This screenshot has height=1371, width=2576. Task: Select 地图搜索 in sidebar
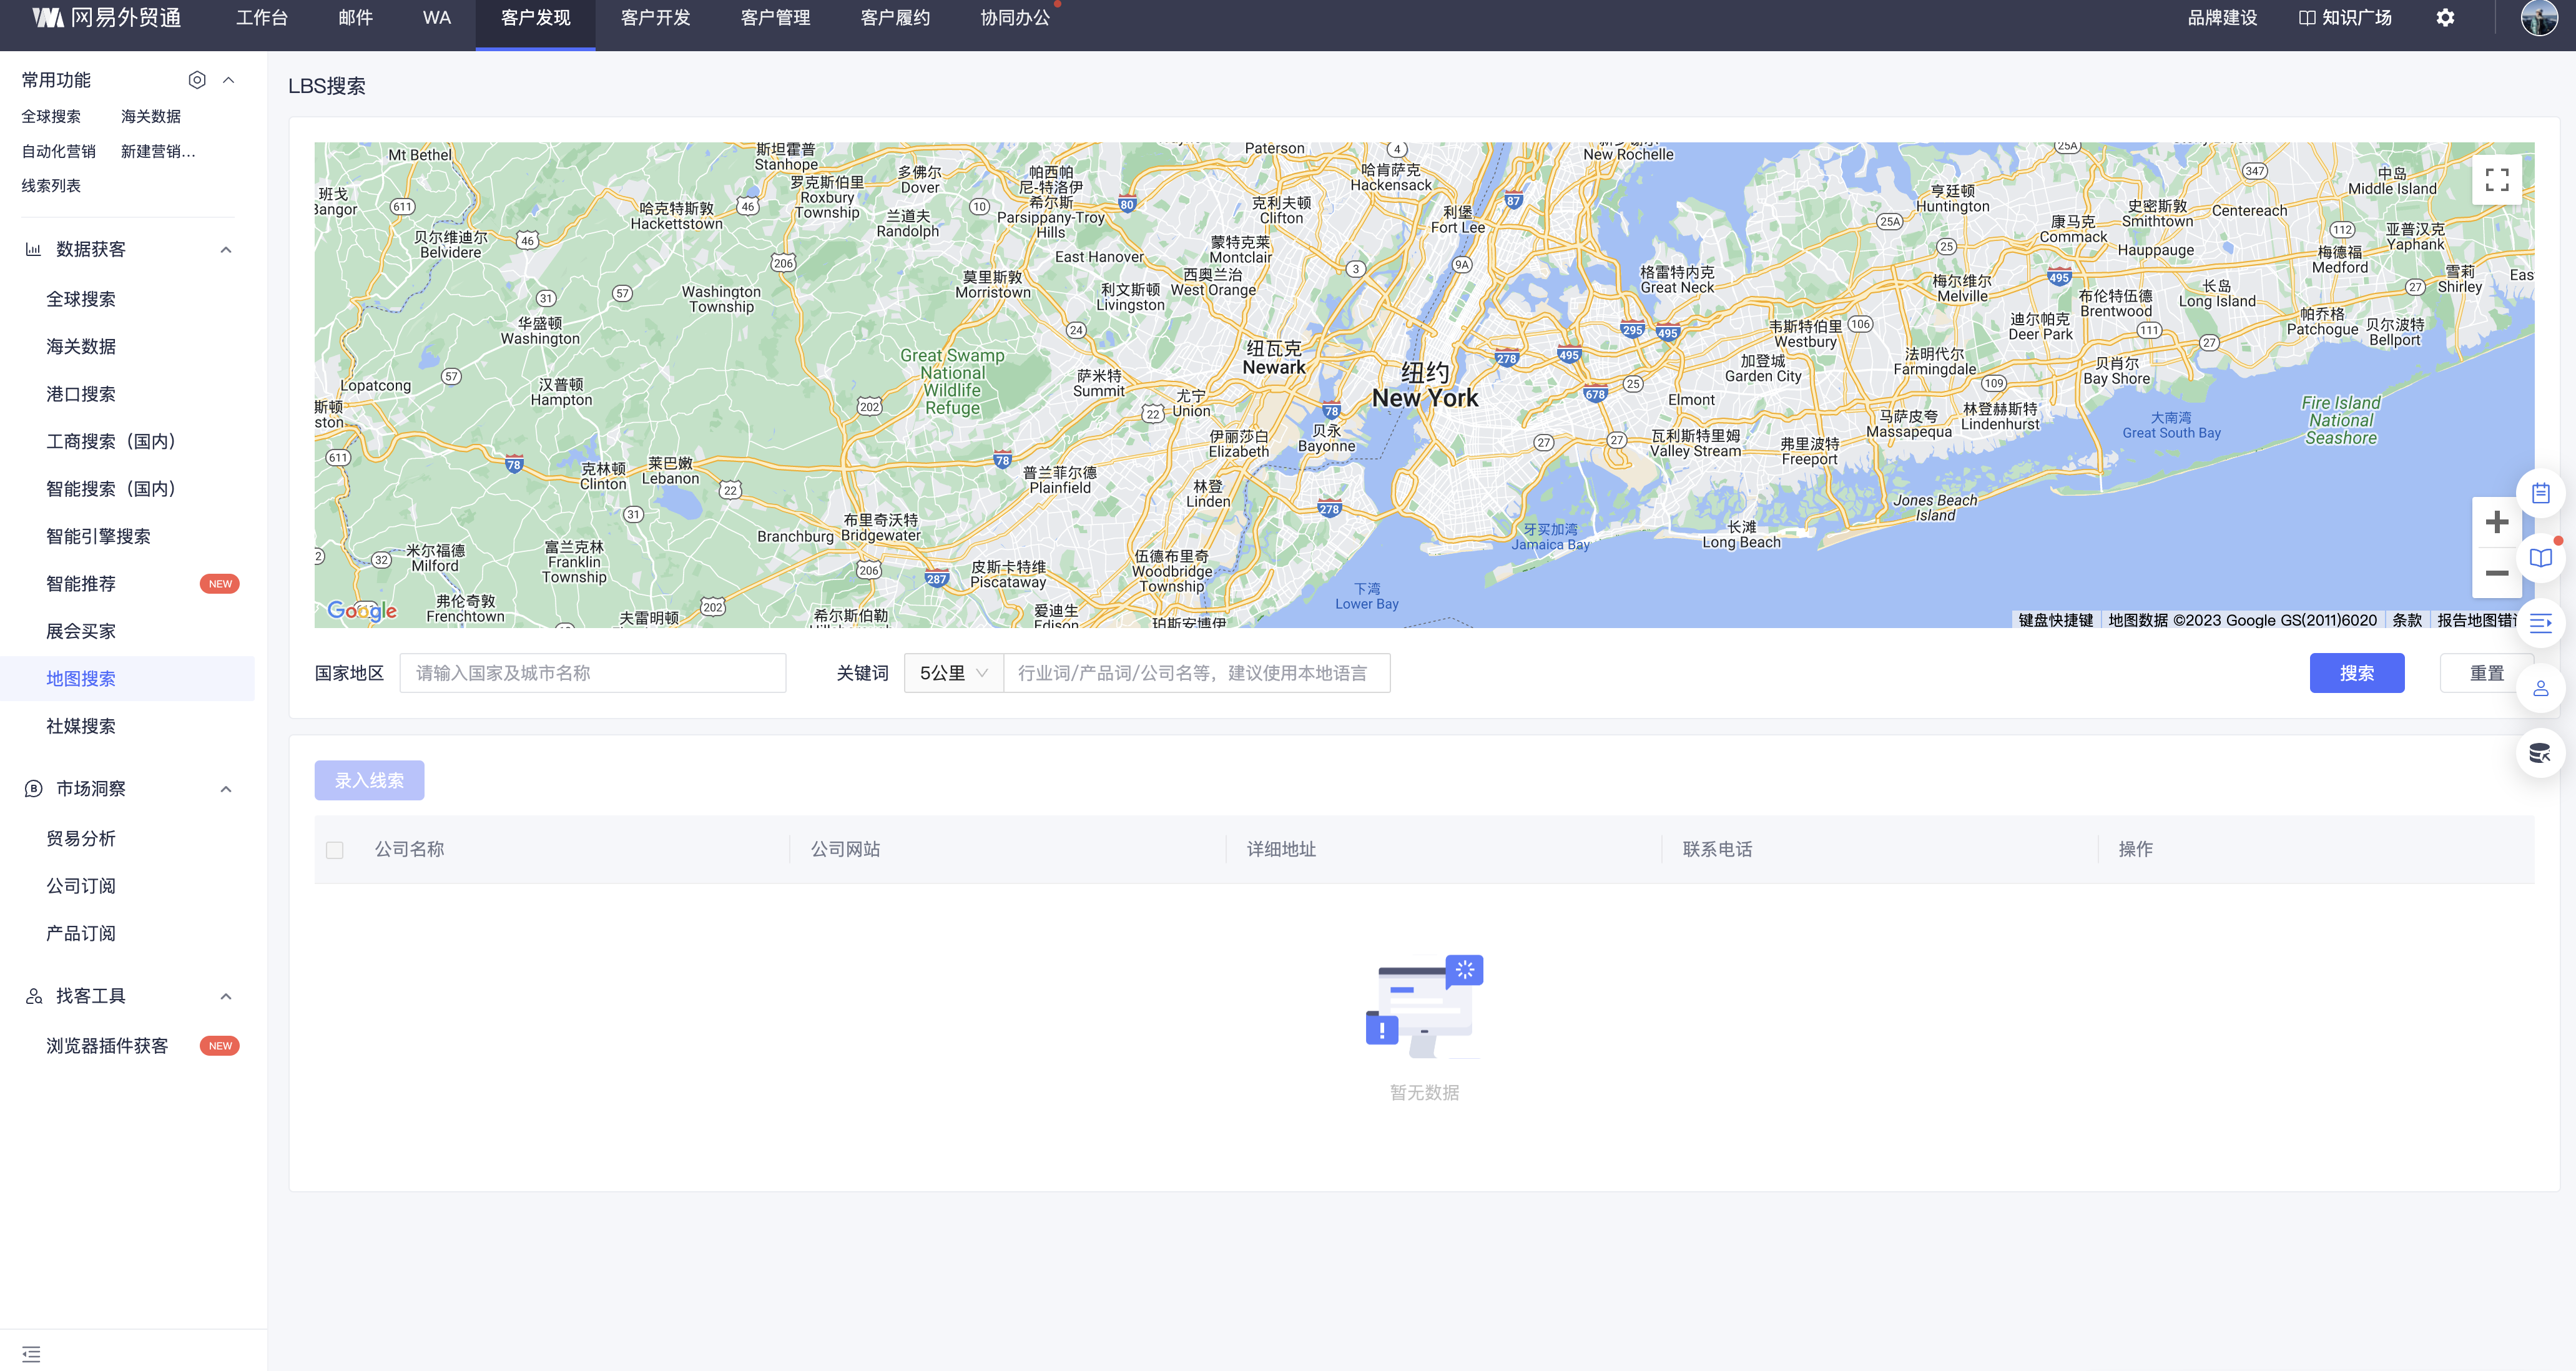coord(81,679)
